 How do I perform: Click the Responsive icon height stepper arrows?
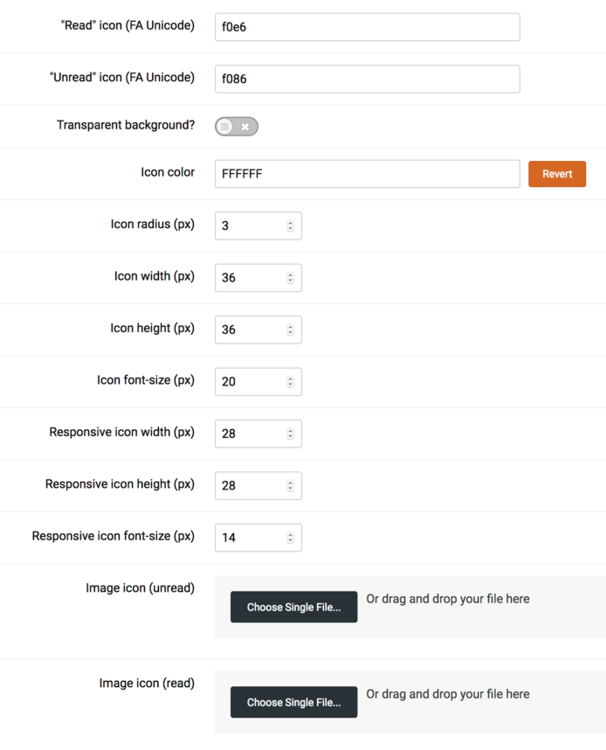coord(290,486)
